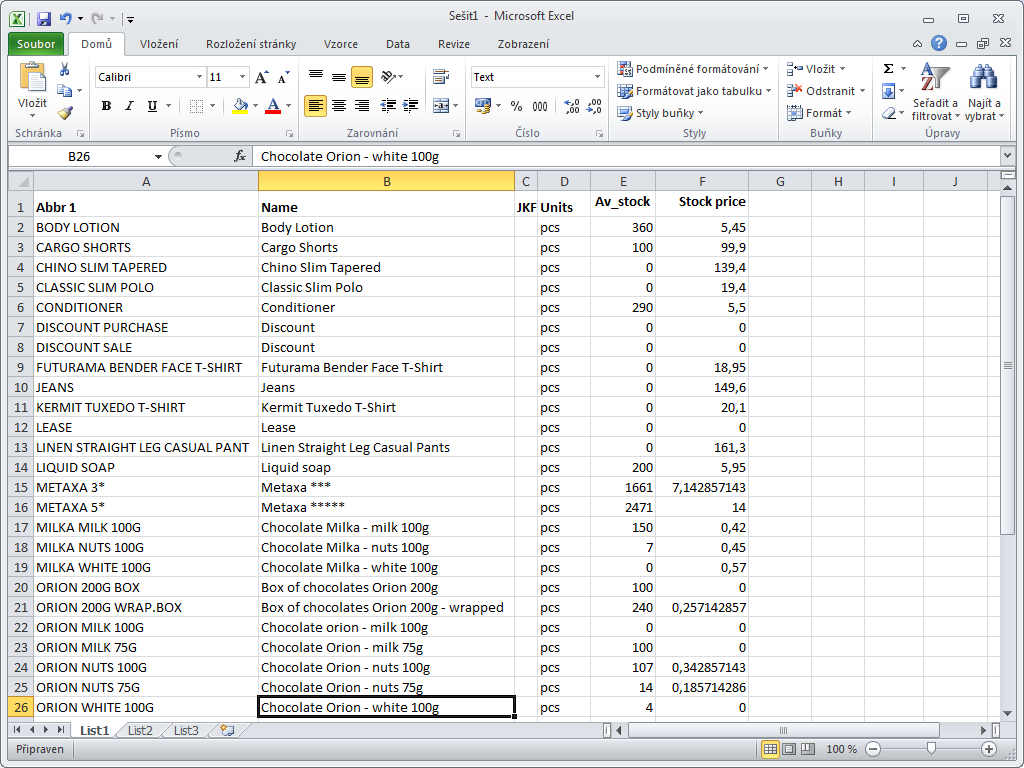Screen dimensions: 1024x768
Task: Click the zoom slider handle
Action: click(x=931, y=749)
